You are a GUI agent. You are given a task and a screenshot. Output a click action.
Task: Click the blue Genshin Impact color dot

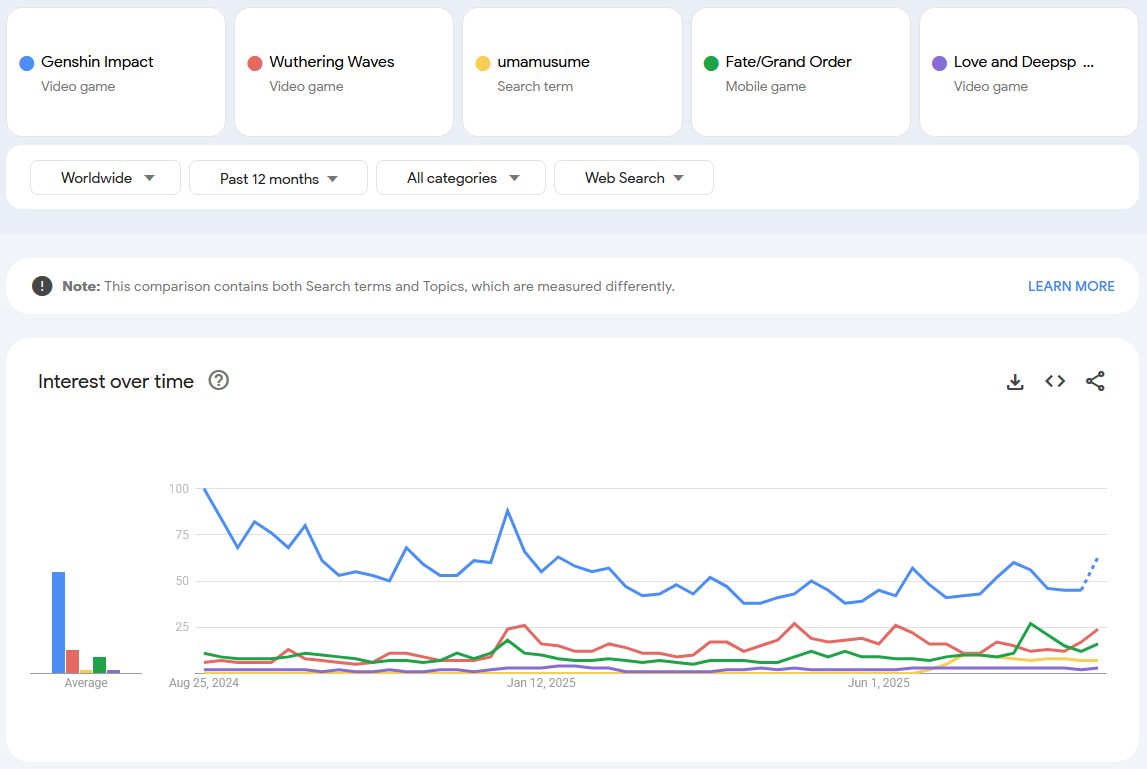(26, 64)
